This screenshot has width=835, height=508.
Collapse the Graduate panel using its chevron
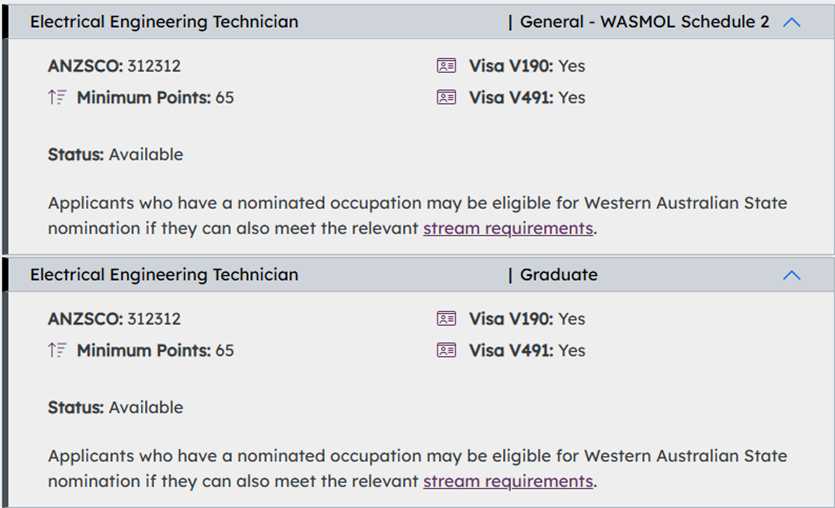point(792,275)
